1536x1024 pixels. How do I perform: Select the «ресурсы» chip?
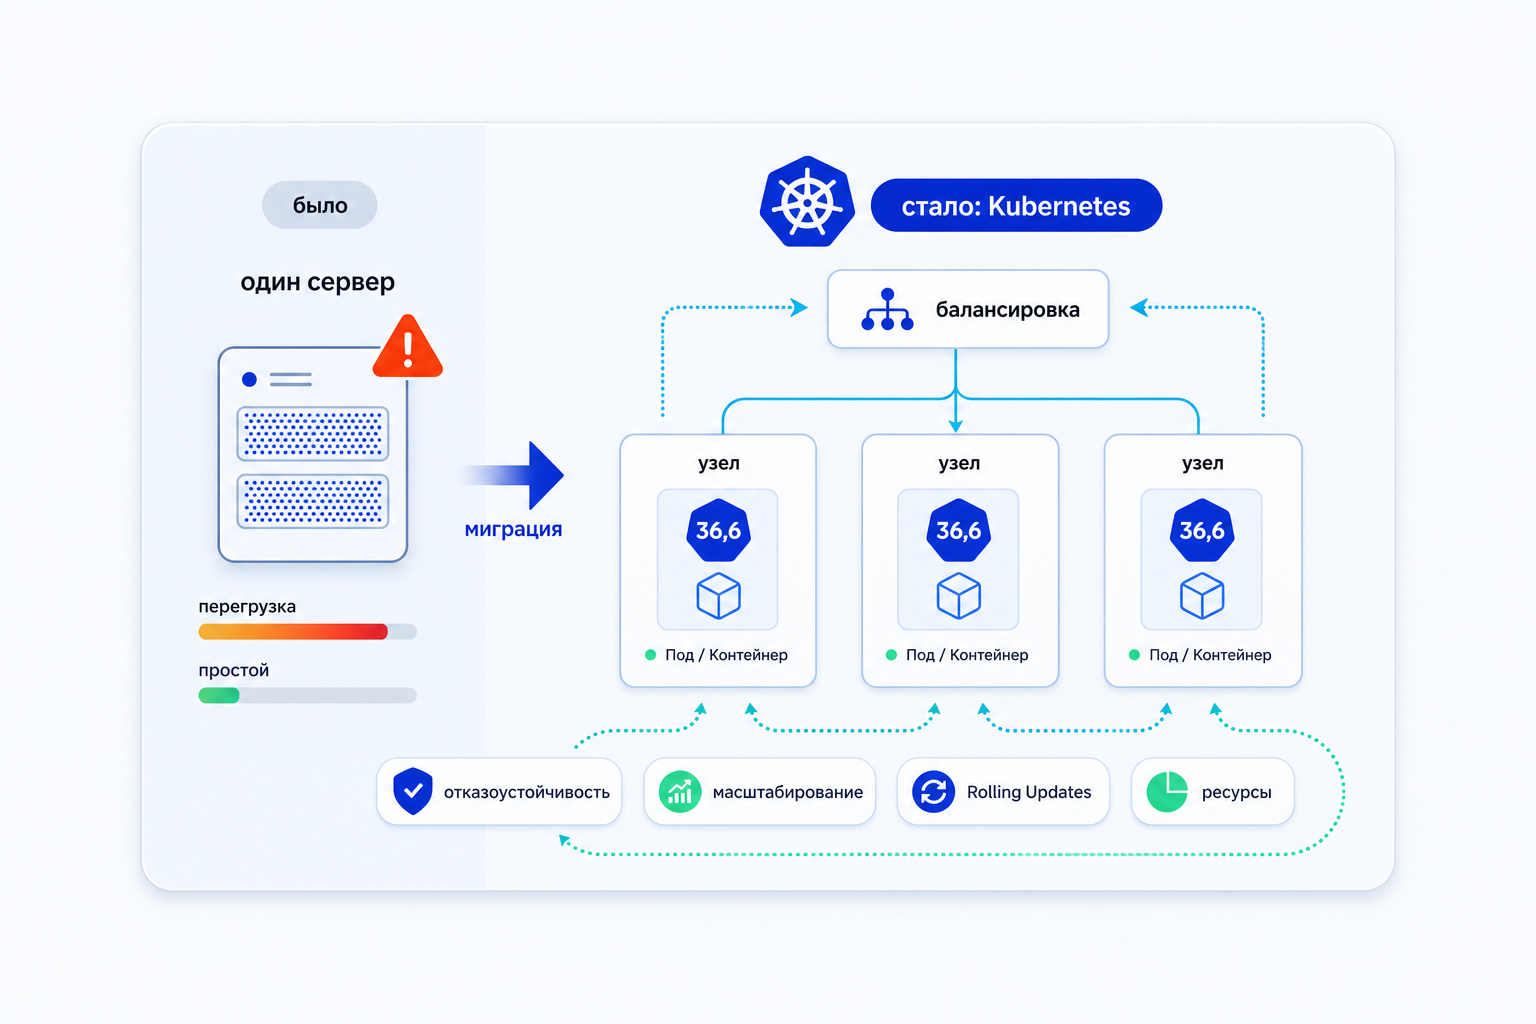point(1213,791)
